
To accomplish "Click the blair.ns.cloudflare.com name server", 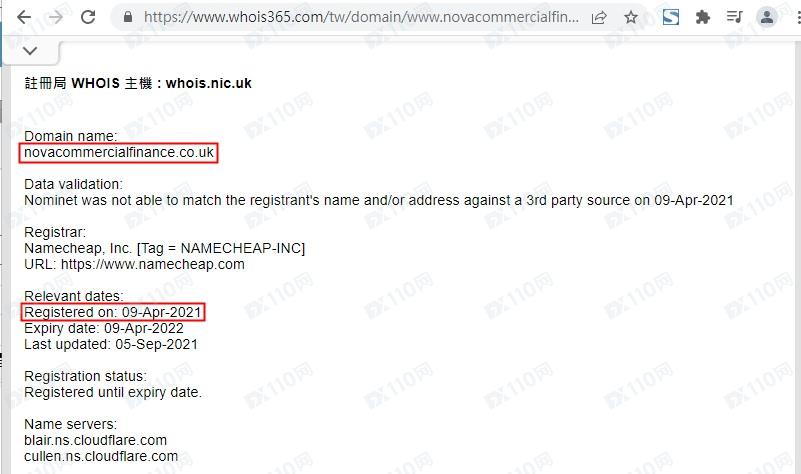I will [x=96, y=440].
